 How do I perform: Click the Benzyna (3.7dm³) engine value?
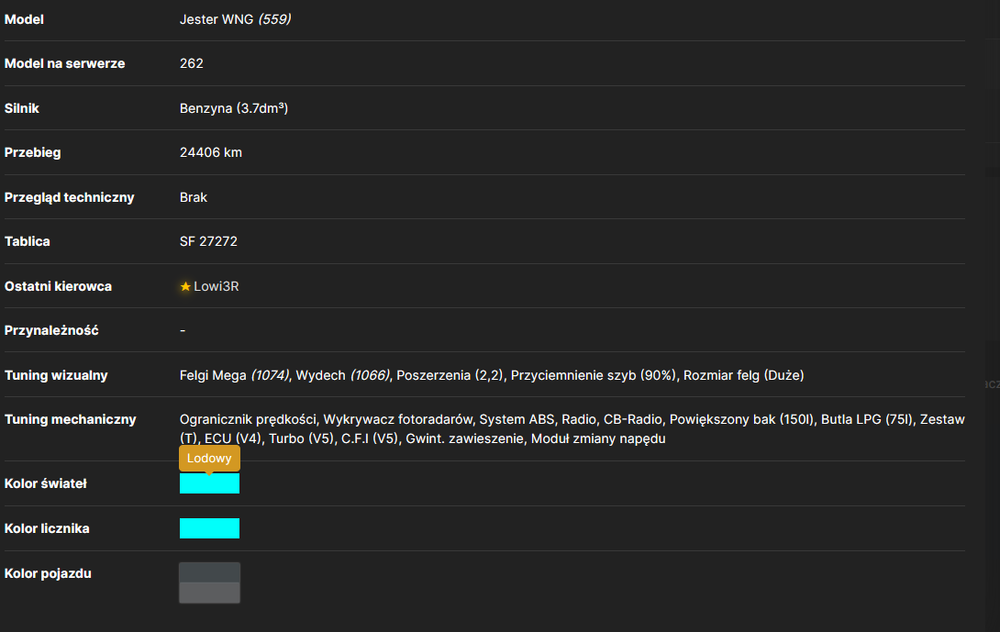point(234,108)
